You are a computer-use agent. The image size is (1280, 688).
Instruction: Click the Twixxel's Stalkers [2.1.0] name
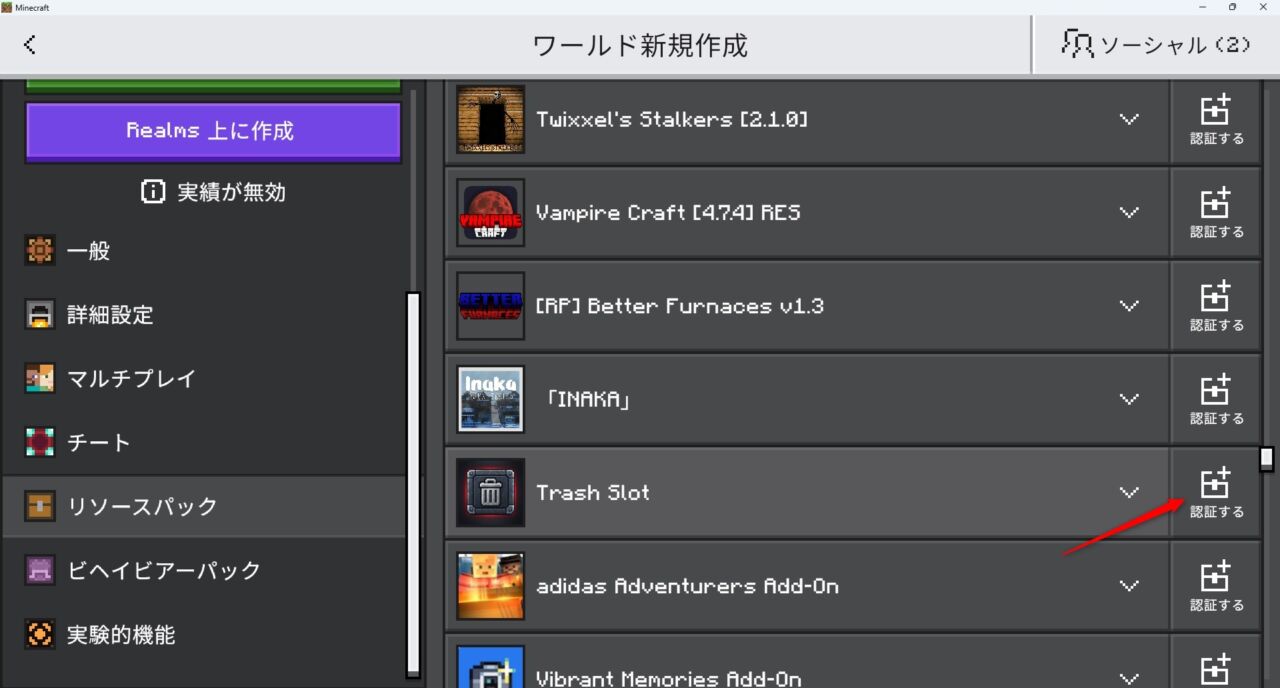tap(672, 120)
